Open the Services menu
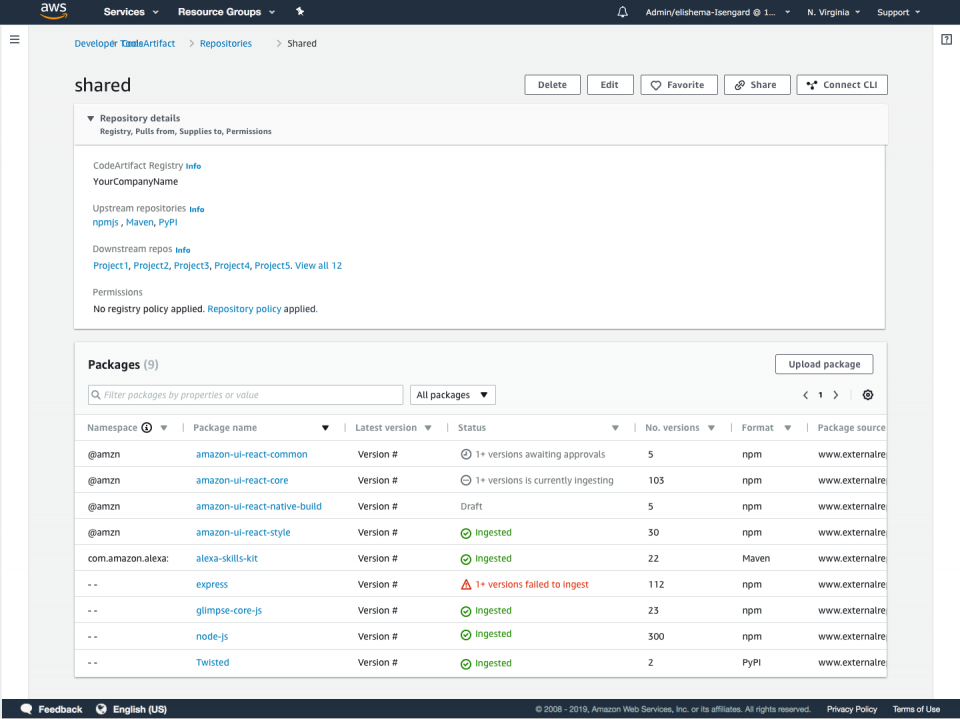 pyautogui.click(x=131, y=12)
